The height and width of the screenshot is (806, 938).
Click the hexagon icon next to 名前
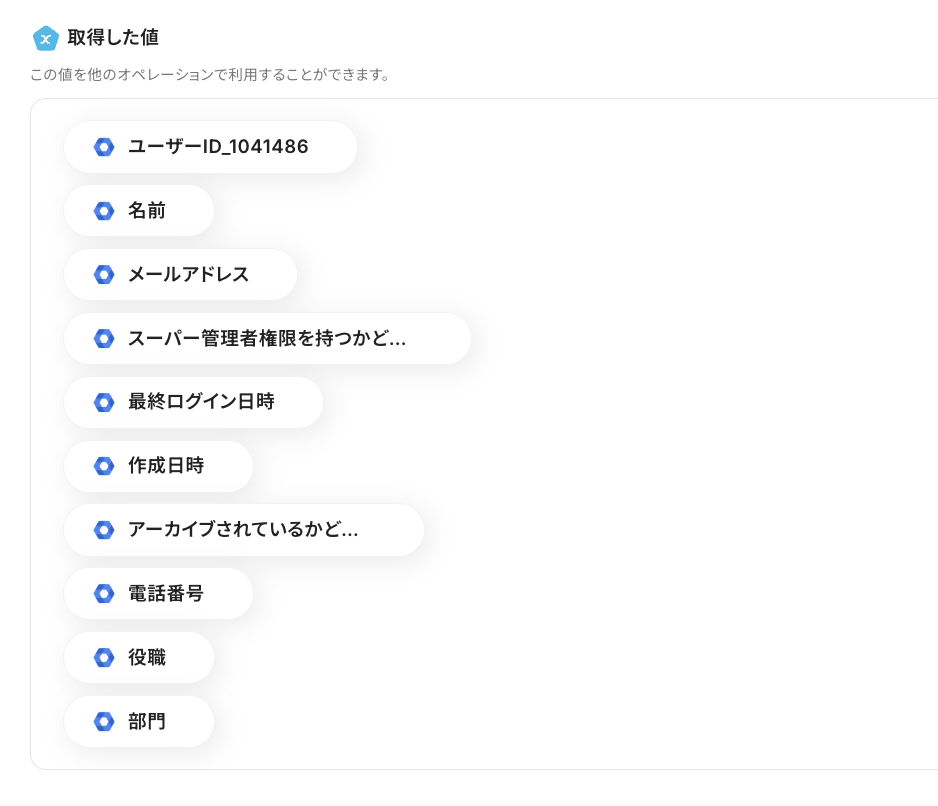(104, 211)
